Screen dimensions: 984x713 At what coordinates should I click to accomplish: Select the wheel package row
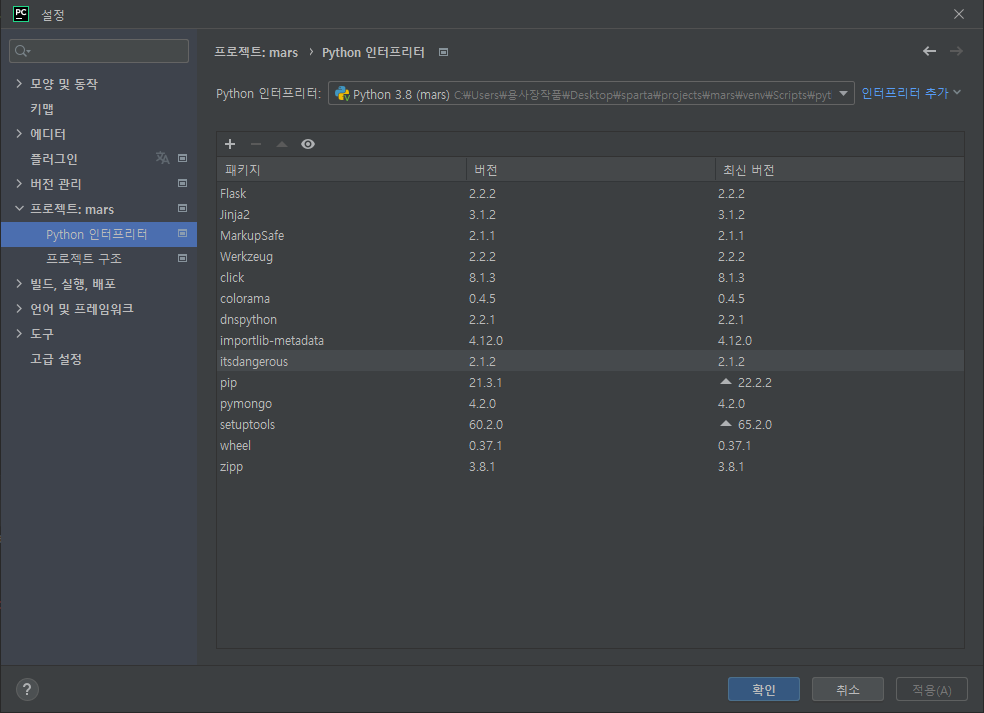coord(591,446)
